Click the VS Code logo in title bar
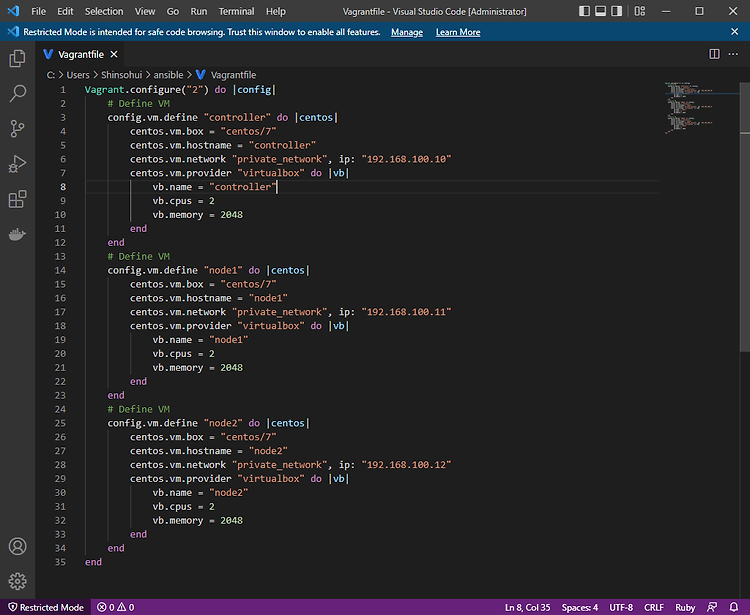The height and width of the screenshot is (615, 750). click(13, 11)
